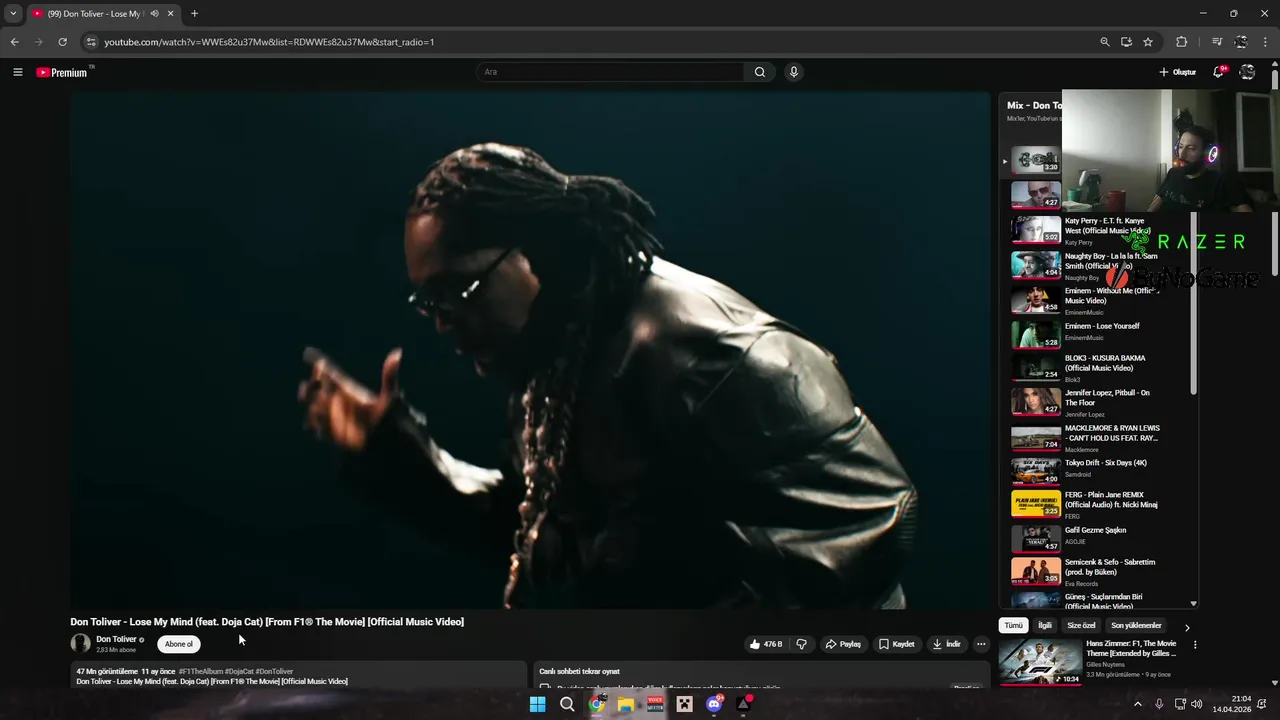Click the youtube.com address bar URL

point(269,42)
